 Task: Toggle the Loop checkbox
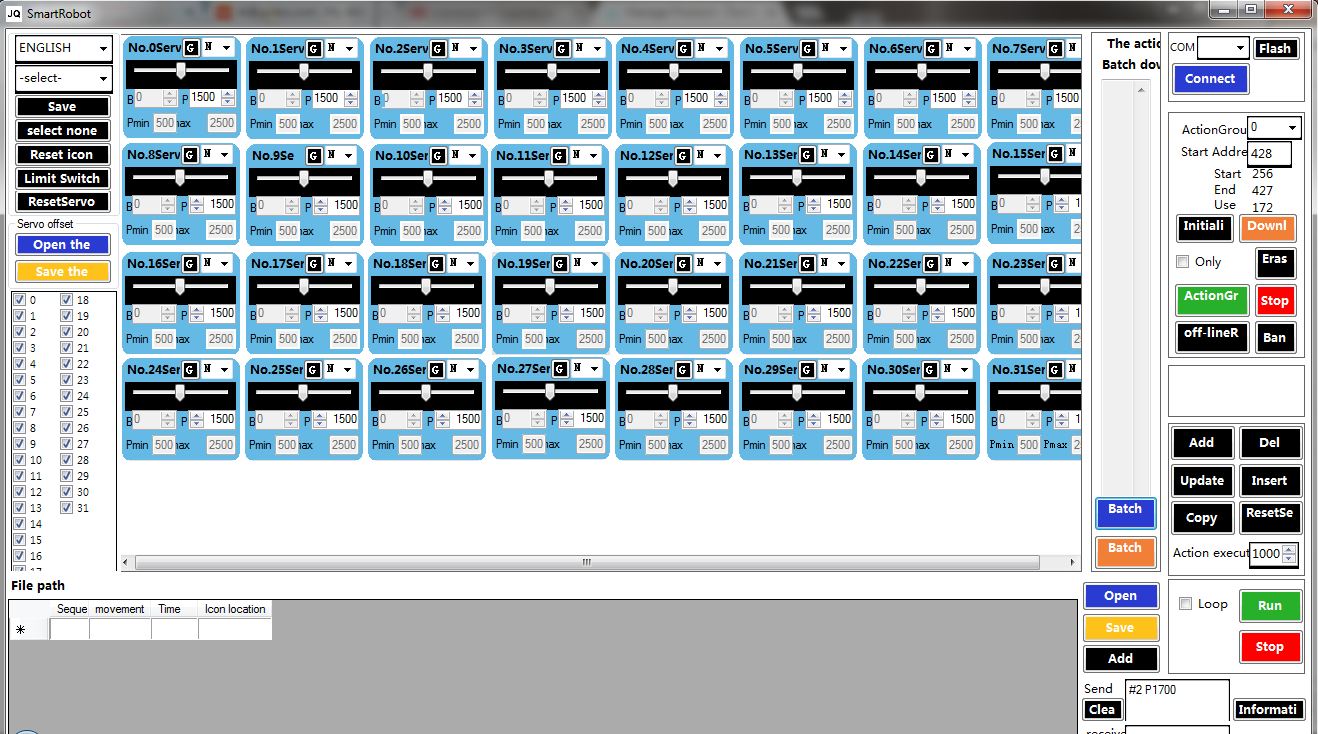click(1185, 604)
